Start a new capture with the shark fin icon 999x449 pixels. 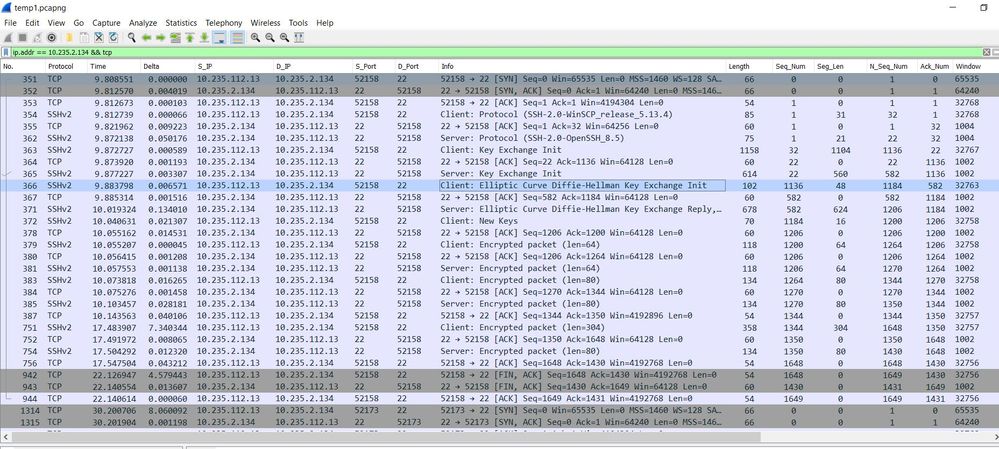coord(8,38)
